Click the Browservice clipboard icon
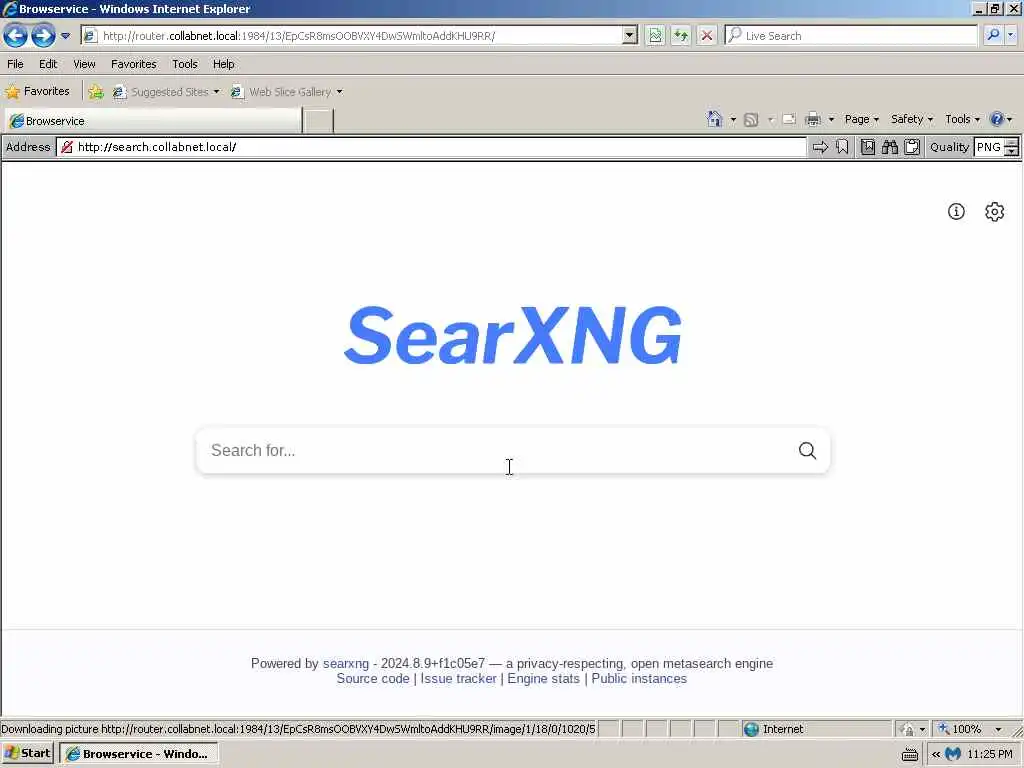The height and width of the screenshot is (768, 1024). (x=912, y=147)
